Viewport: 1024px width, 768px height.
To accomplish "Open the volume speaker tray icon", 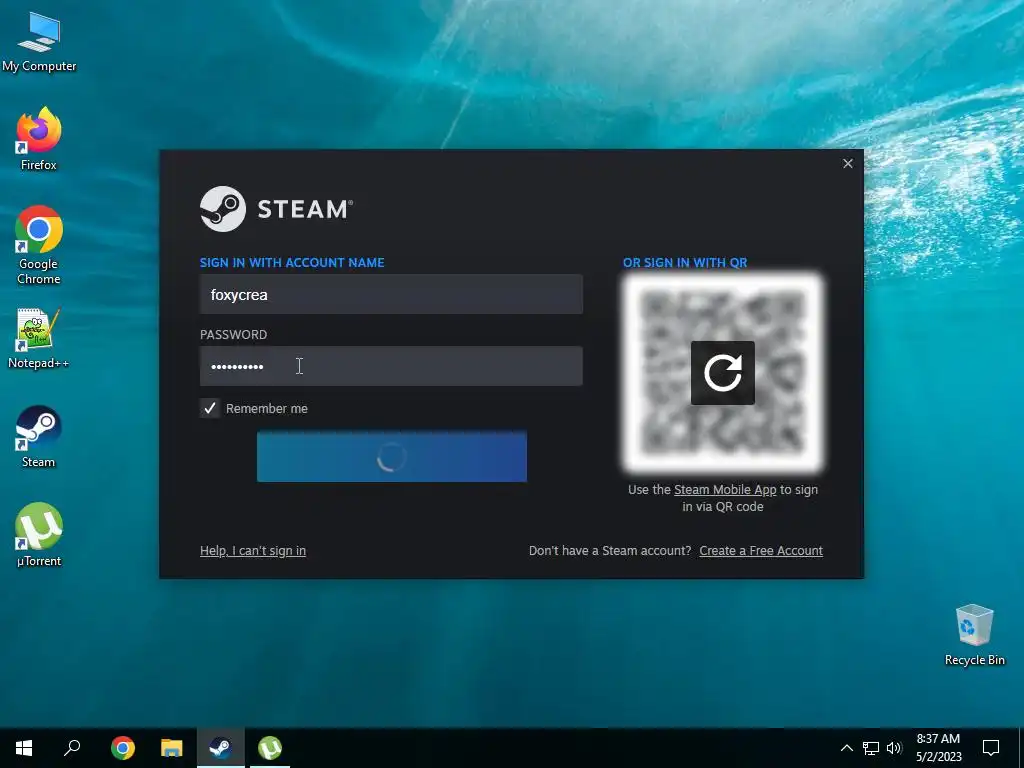I will (x=894, y=748).
